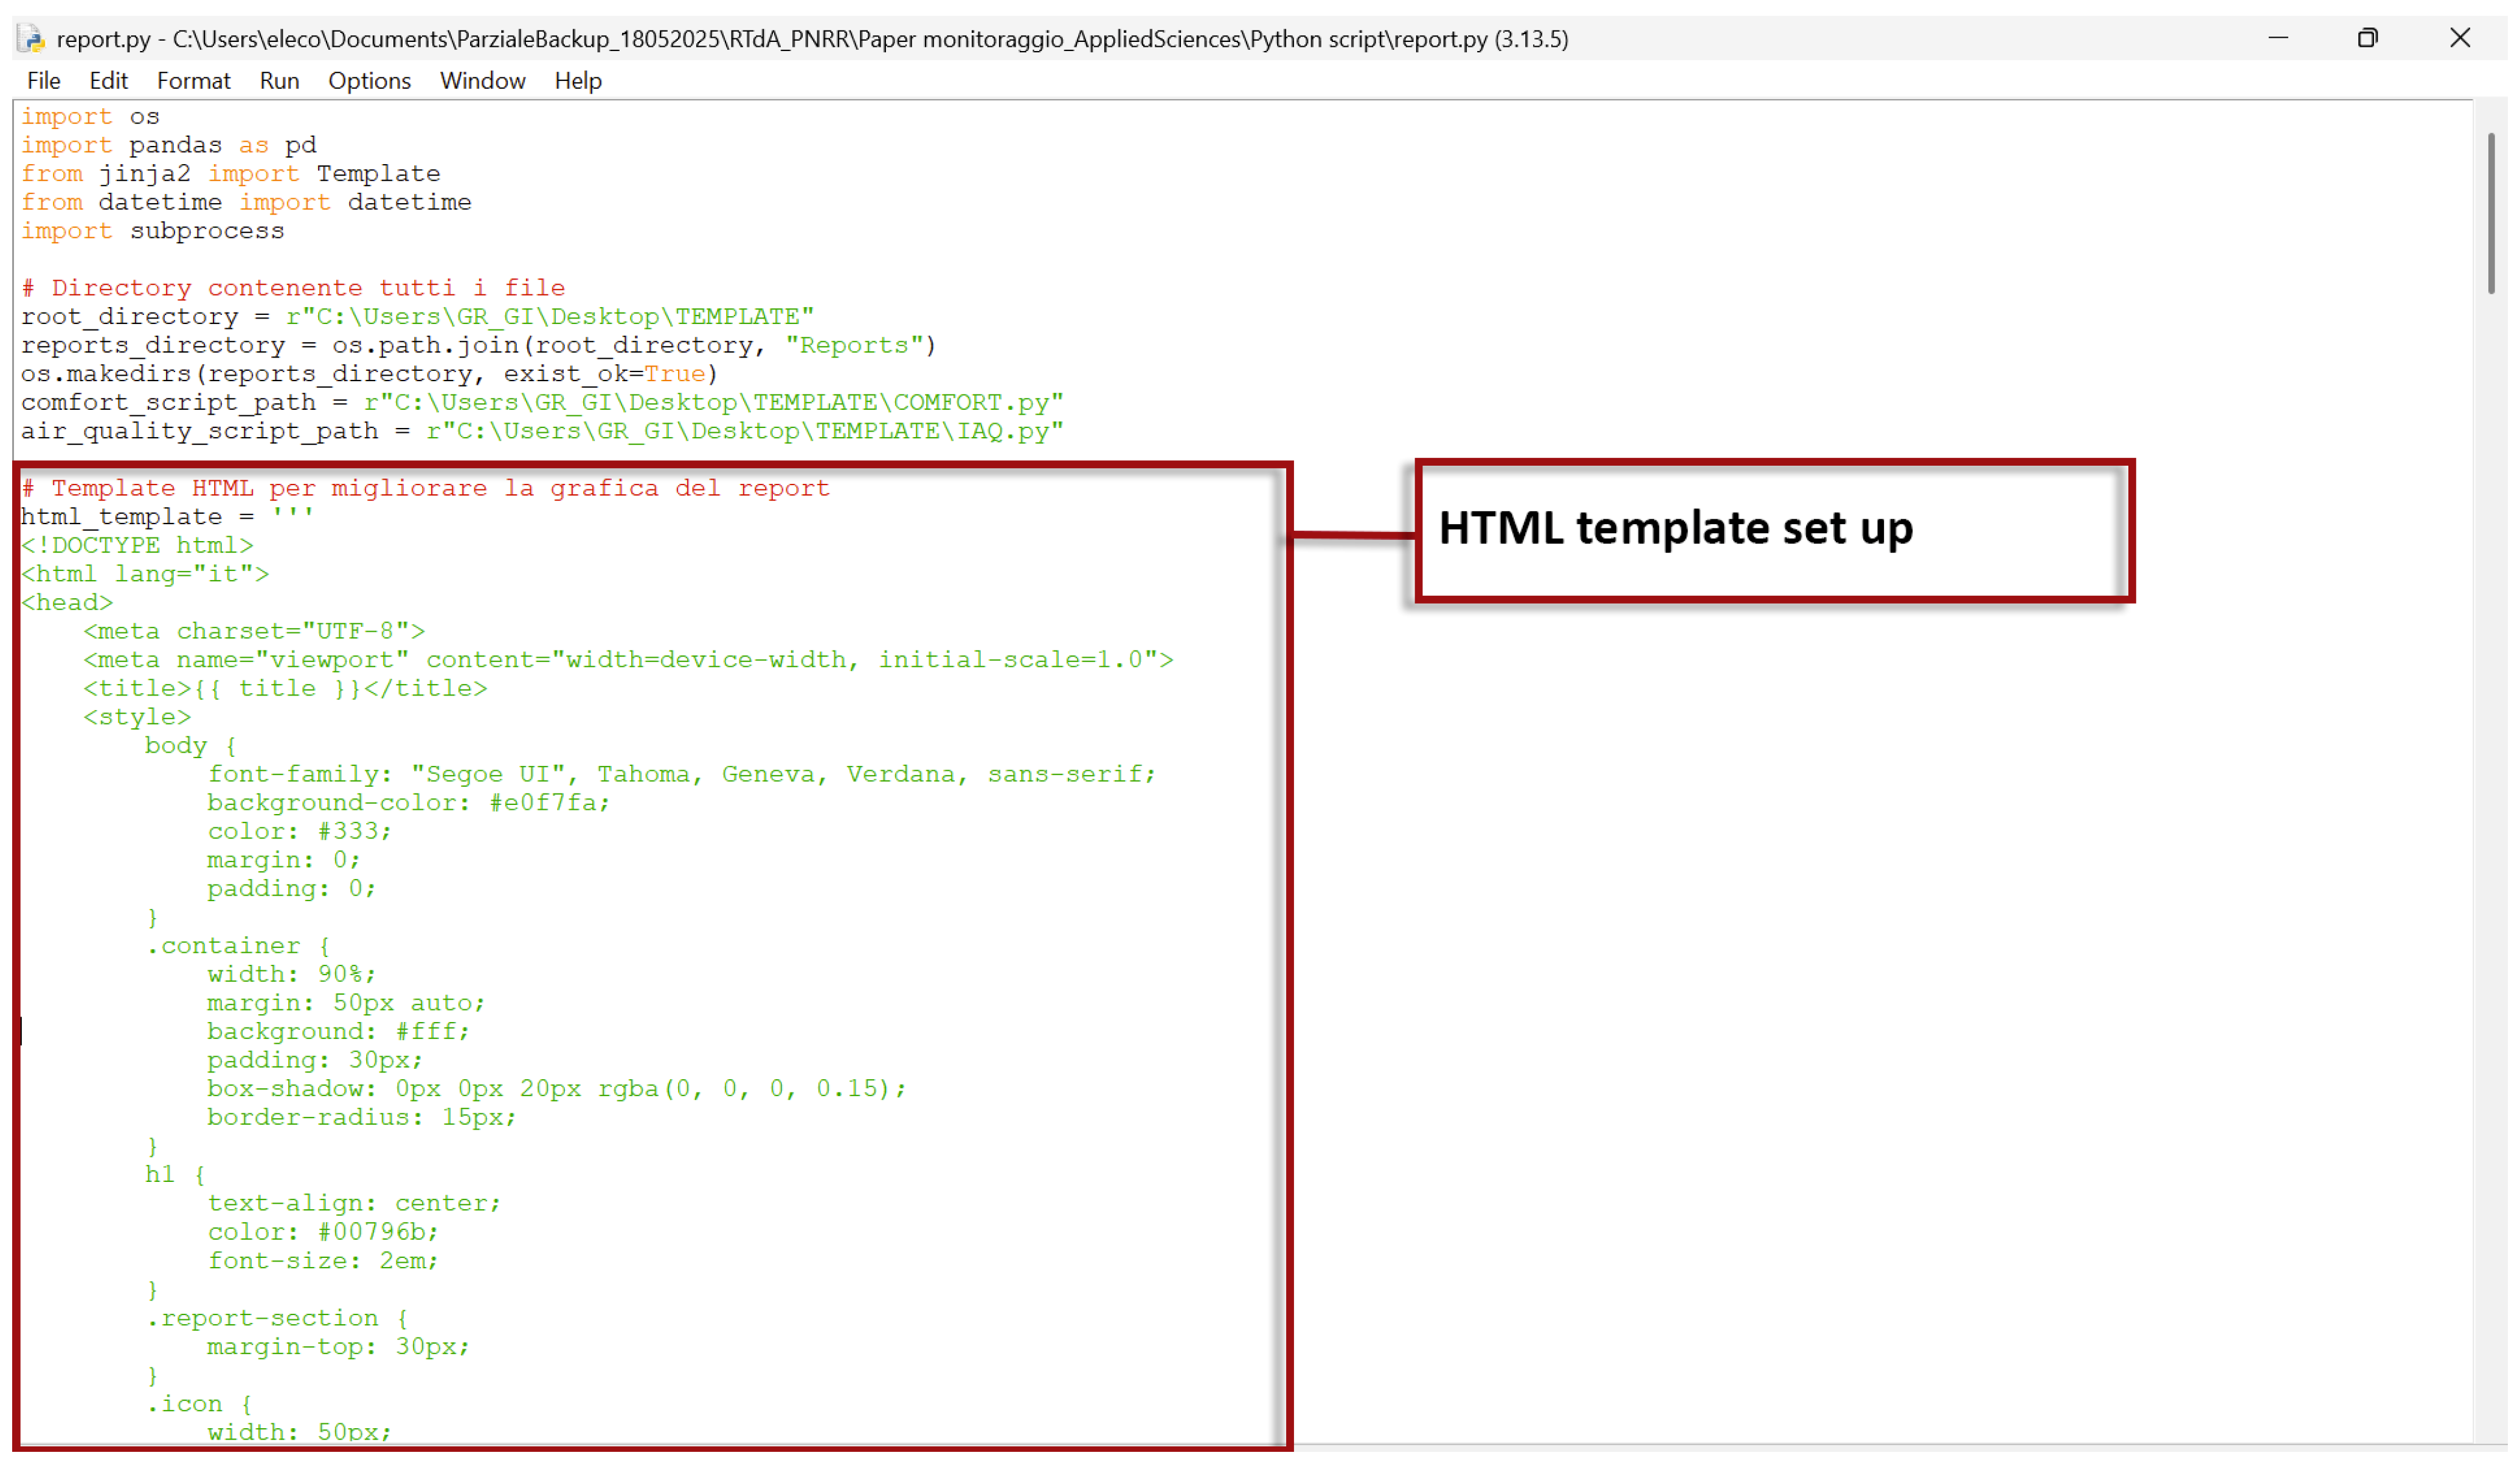Click the 'font-size: 2em;' line
Screen dimensions: 2520x1464
322,1262
